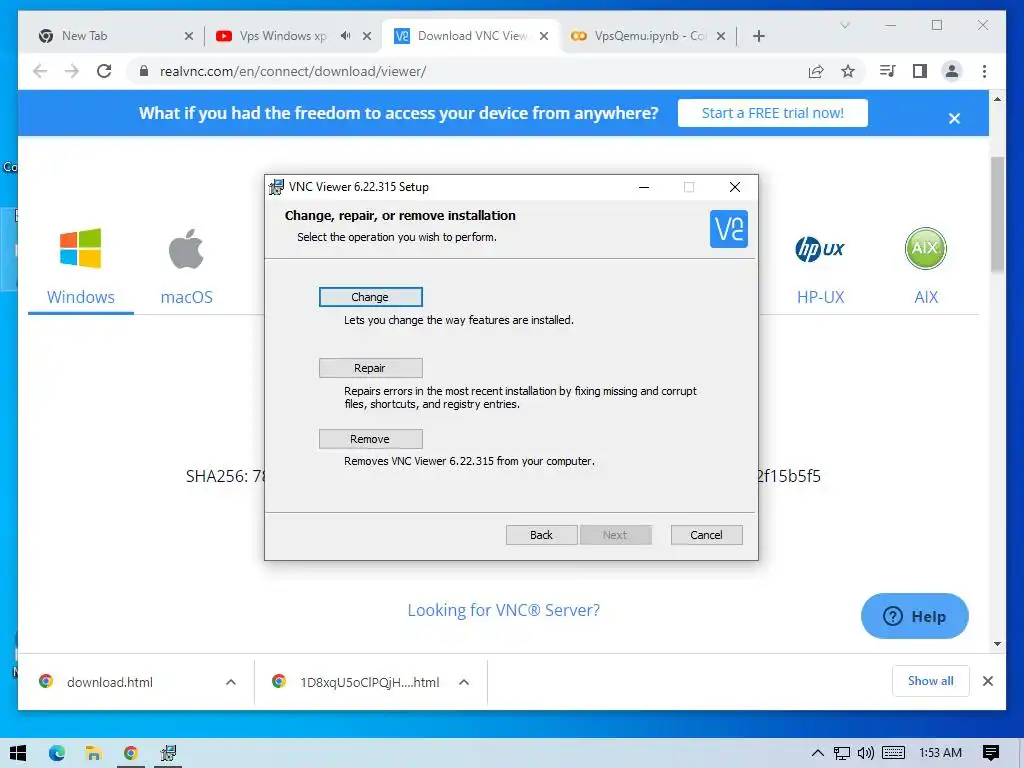Select the macOS Apple icon

pos(186,249)
